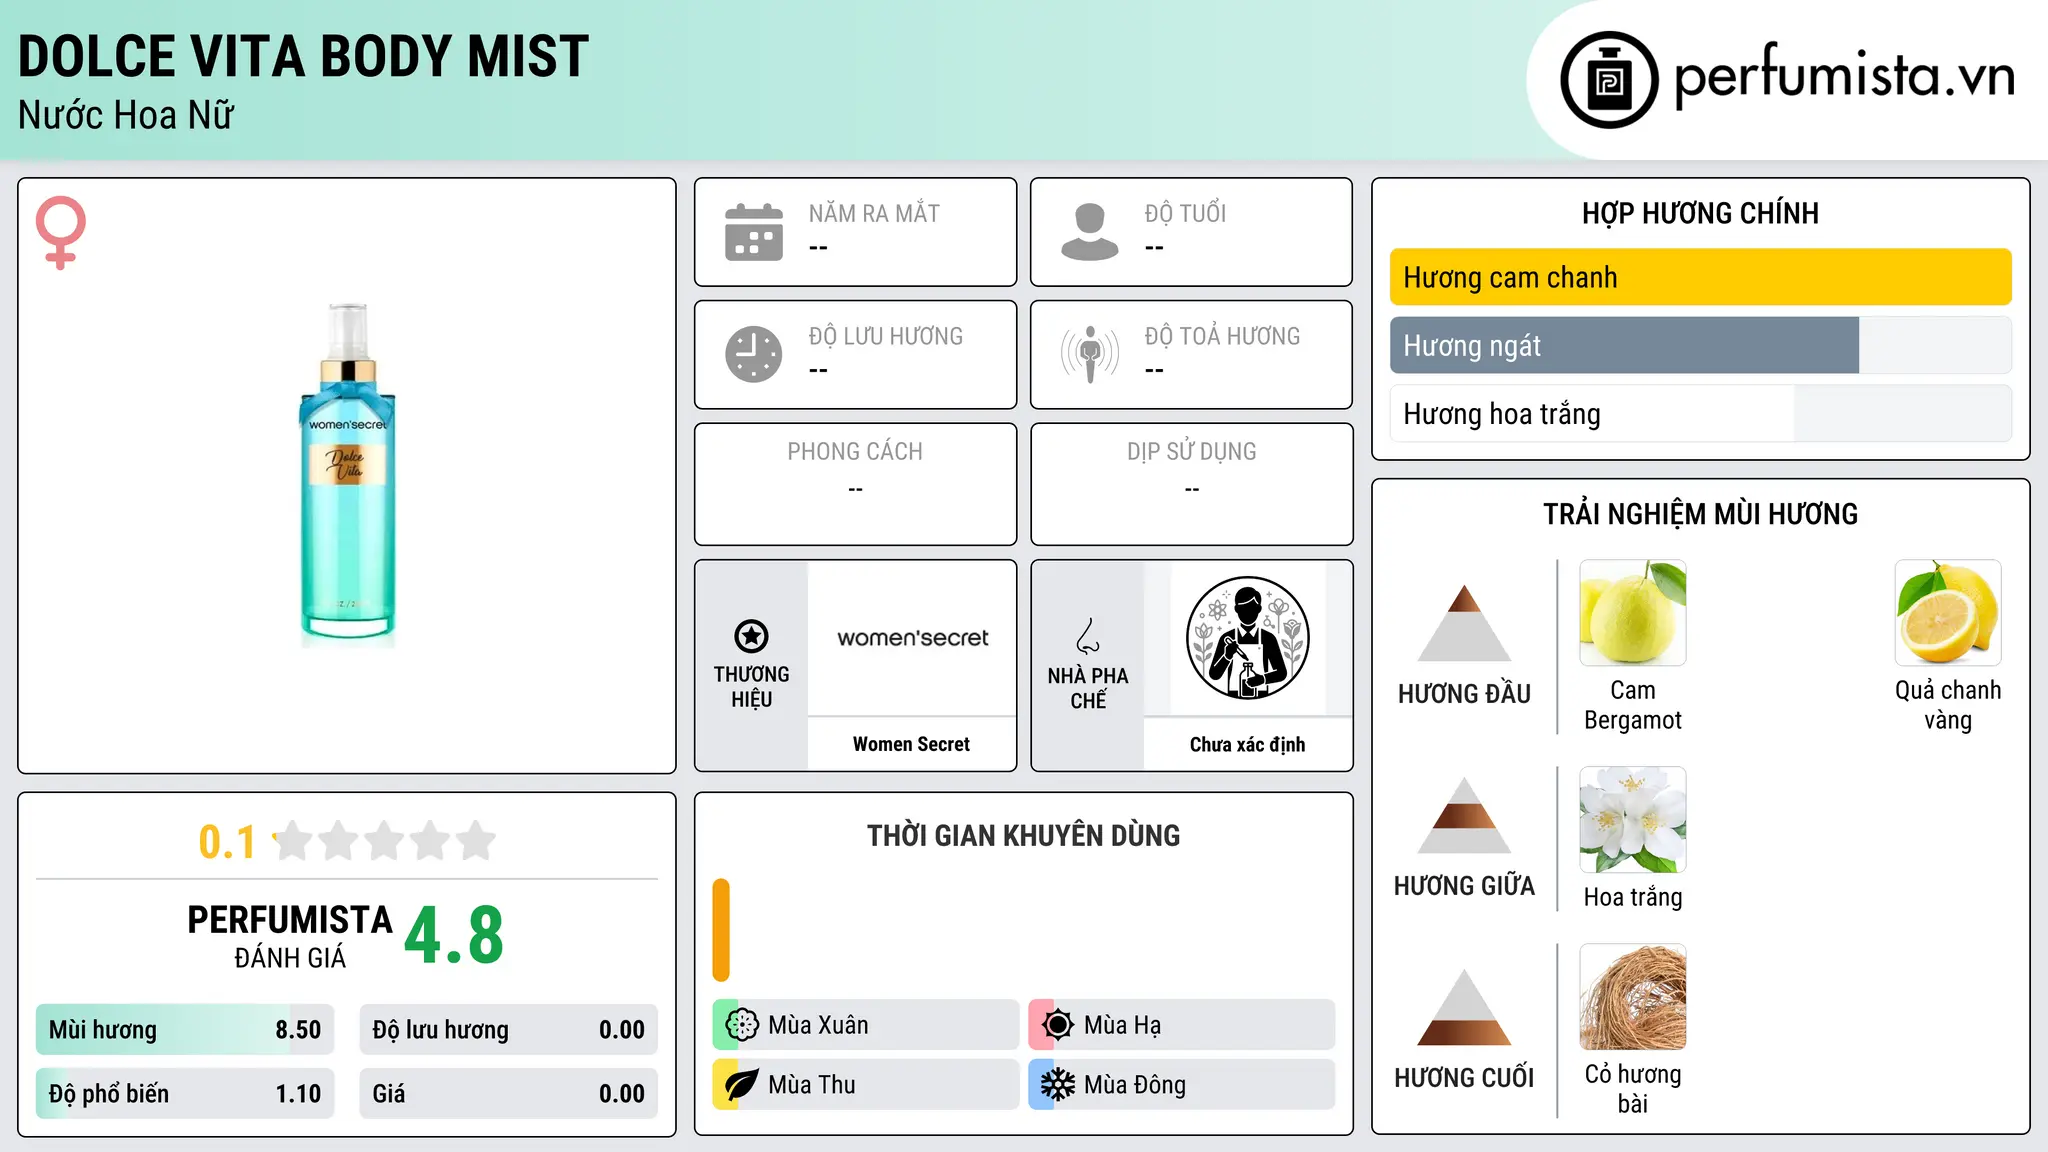This screenshot has width=2048, height=1152.
Task: Click the women'secret brand logo
Action: pyautogui.click(x=912, y=638)
